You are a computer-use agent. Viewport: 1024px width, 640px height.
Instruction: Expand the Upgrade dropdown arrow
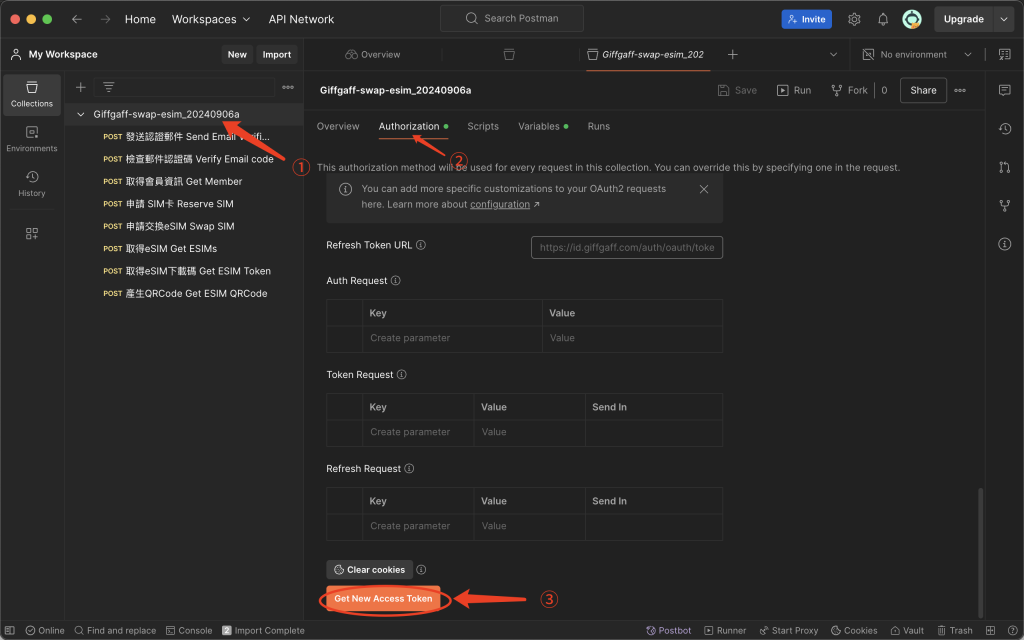[x=1004, y=19]
